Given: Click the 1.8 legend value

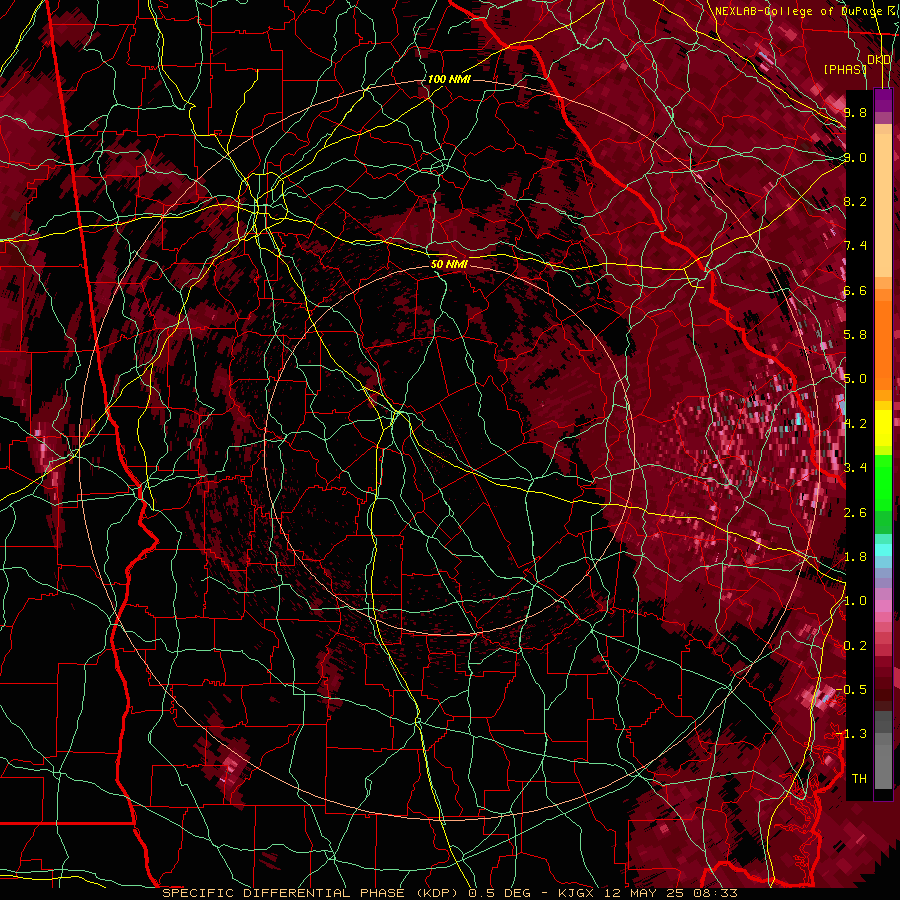Looking at the screenshot, I should [855, 557].
